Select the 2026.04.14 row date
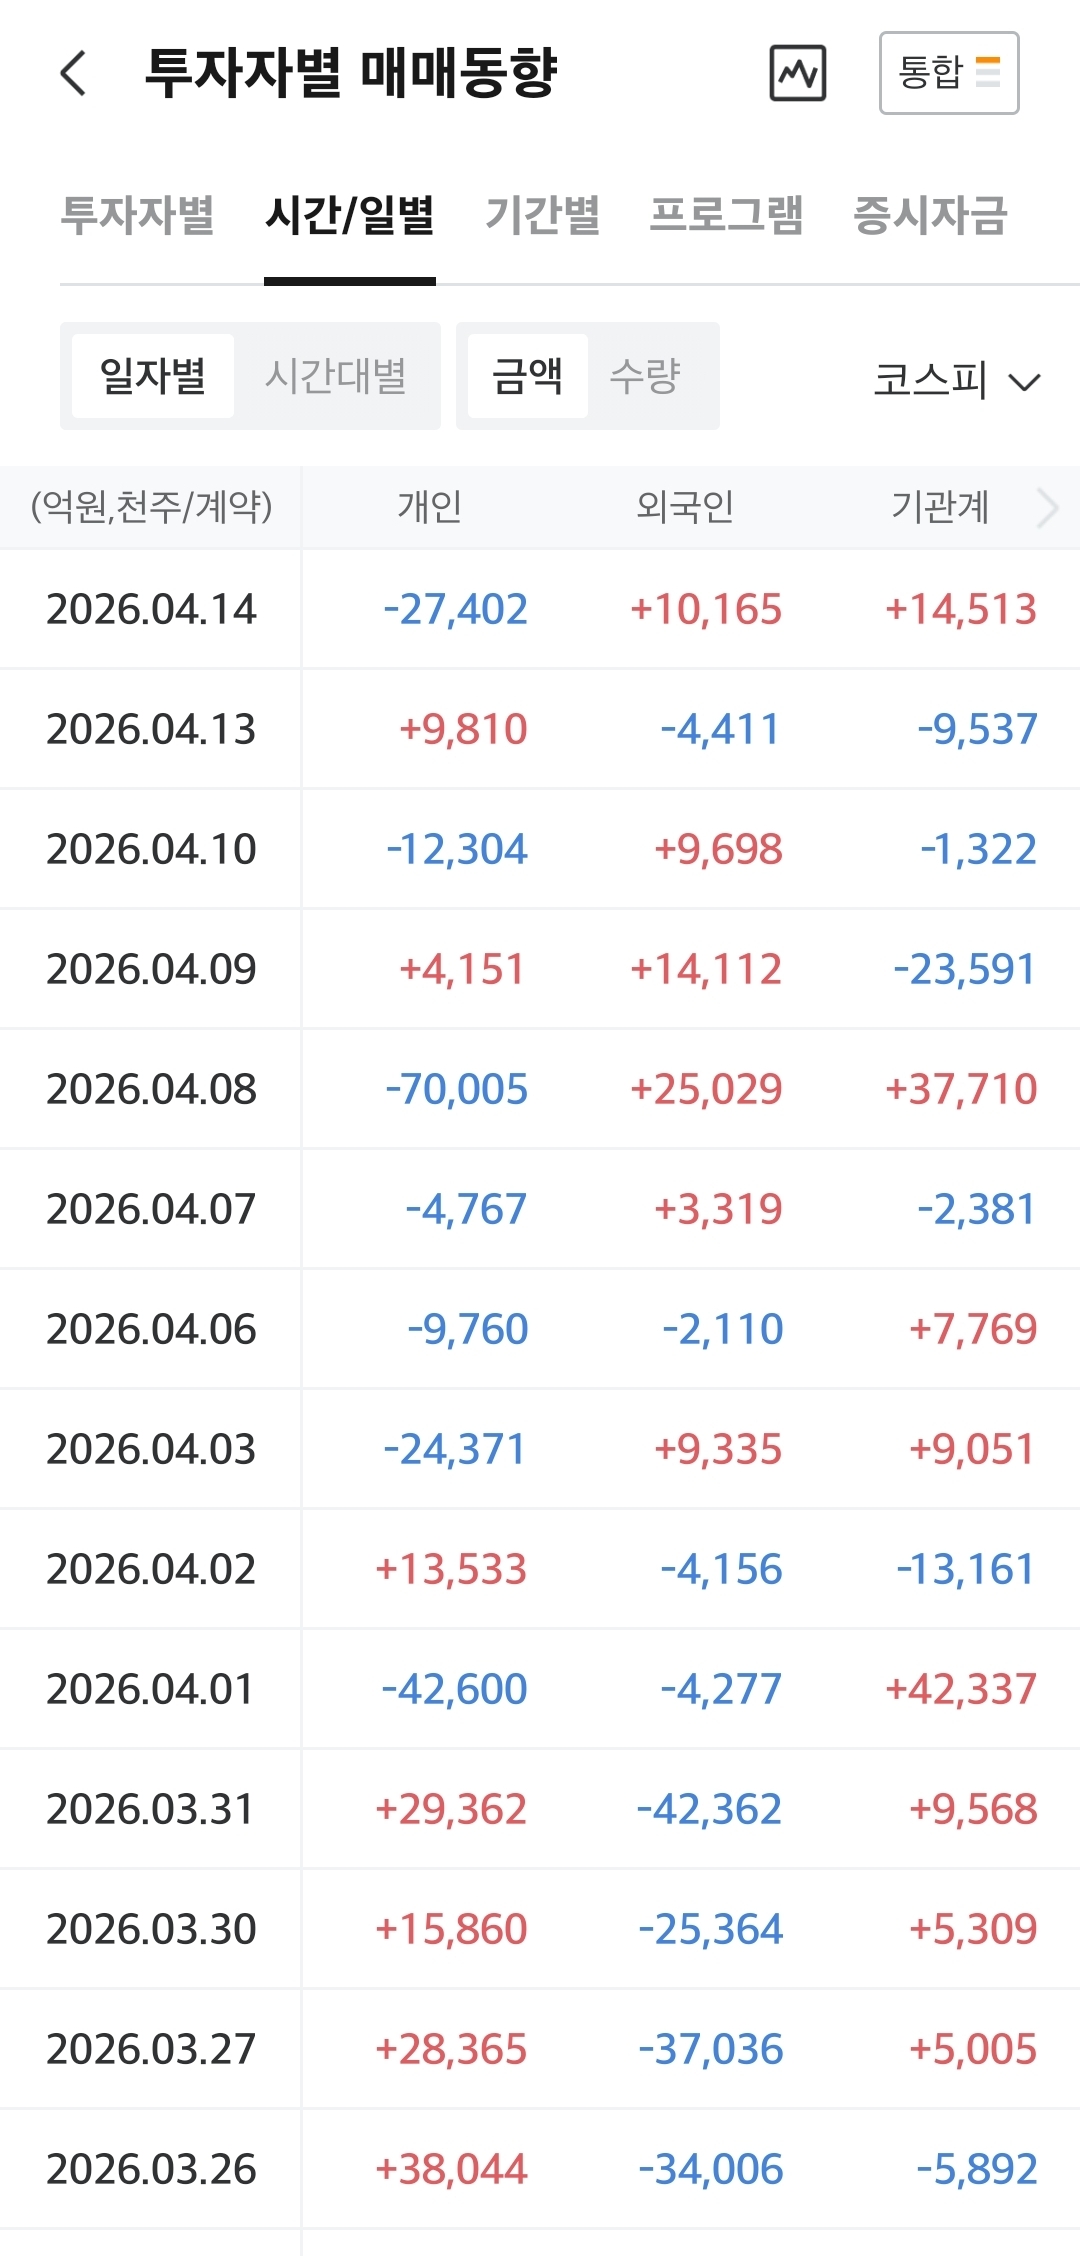 coord(151,609)
